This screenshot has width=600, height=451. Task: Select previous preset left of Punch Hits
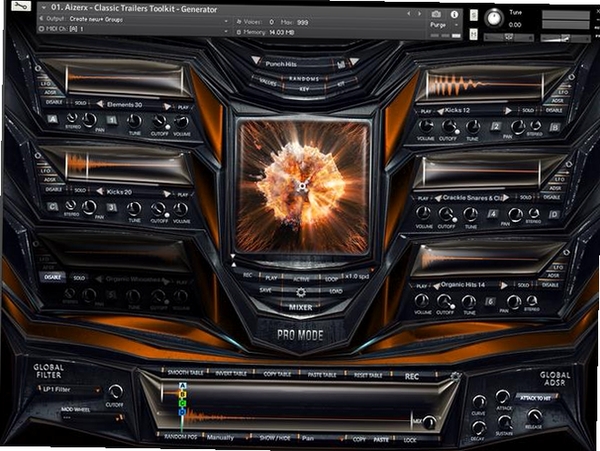(x=256, y=60)
